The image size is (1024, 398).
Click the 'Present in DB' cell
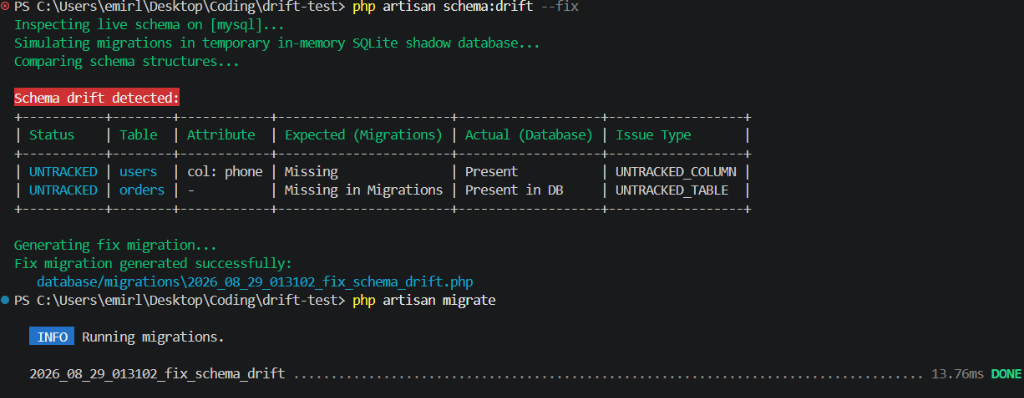coord(514,190)
